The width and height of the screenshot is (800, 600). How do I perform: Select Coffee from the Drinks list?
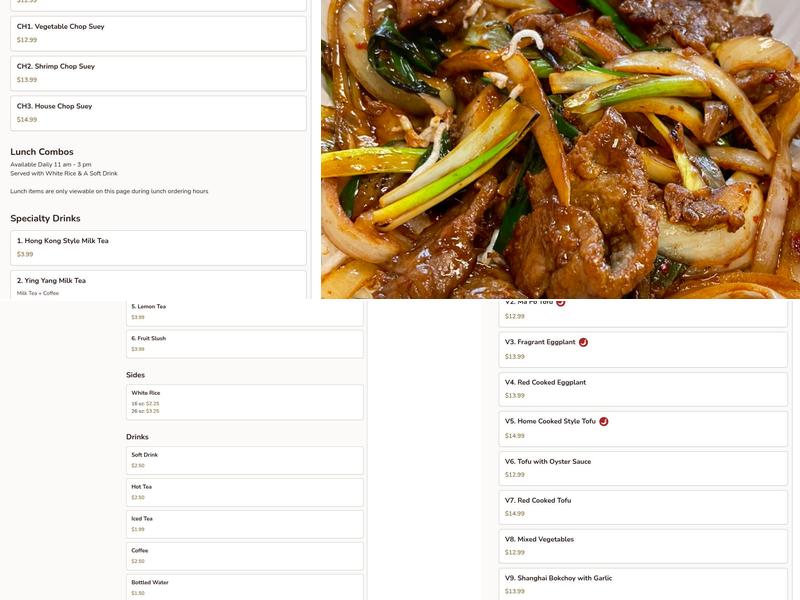click(x=244, y=556)
